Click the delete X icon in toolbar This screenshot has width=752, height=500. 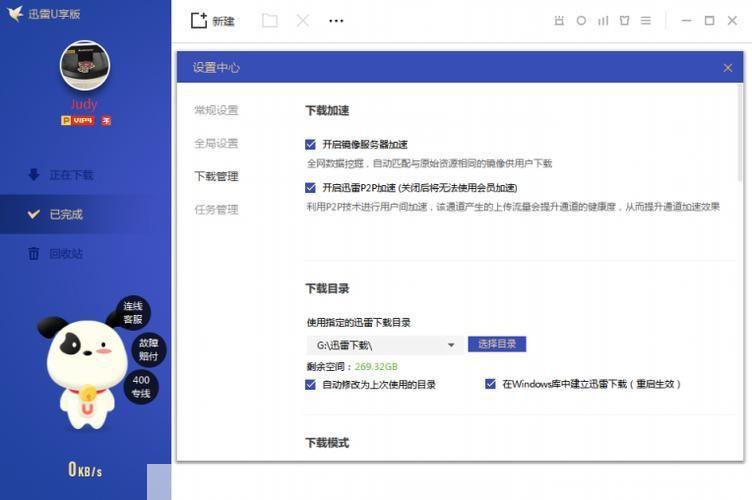click(x=303, y=21)
